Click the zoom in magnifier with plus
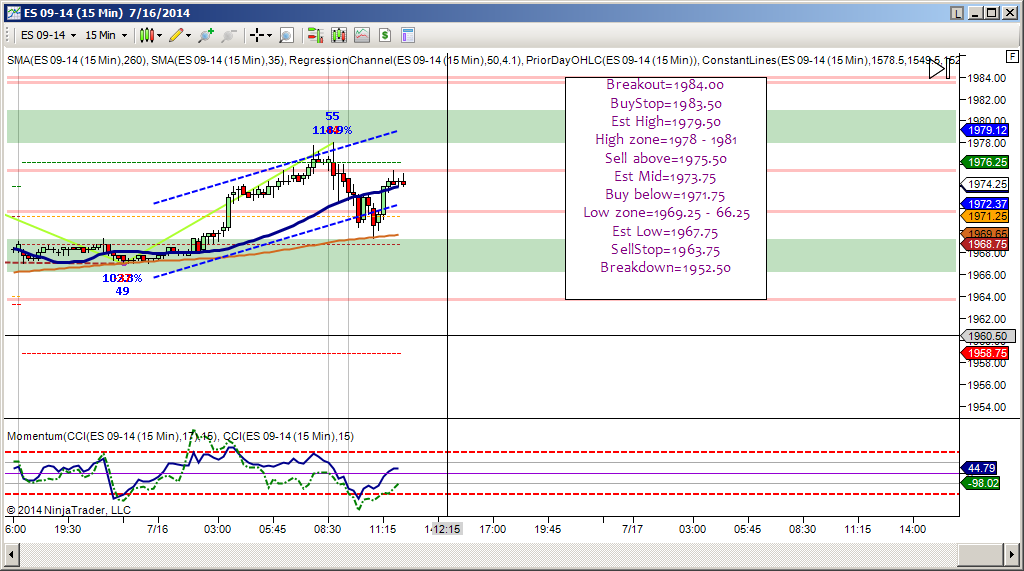The image size is (1024, 571). point(206,35)
